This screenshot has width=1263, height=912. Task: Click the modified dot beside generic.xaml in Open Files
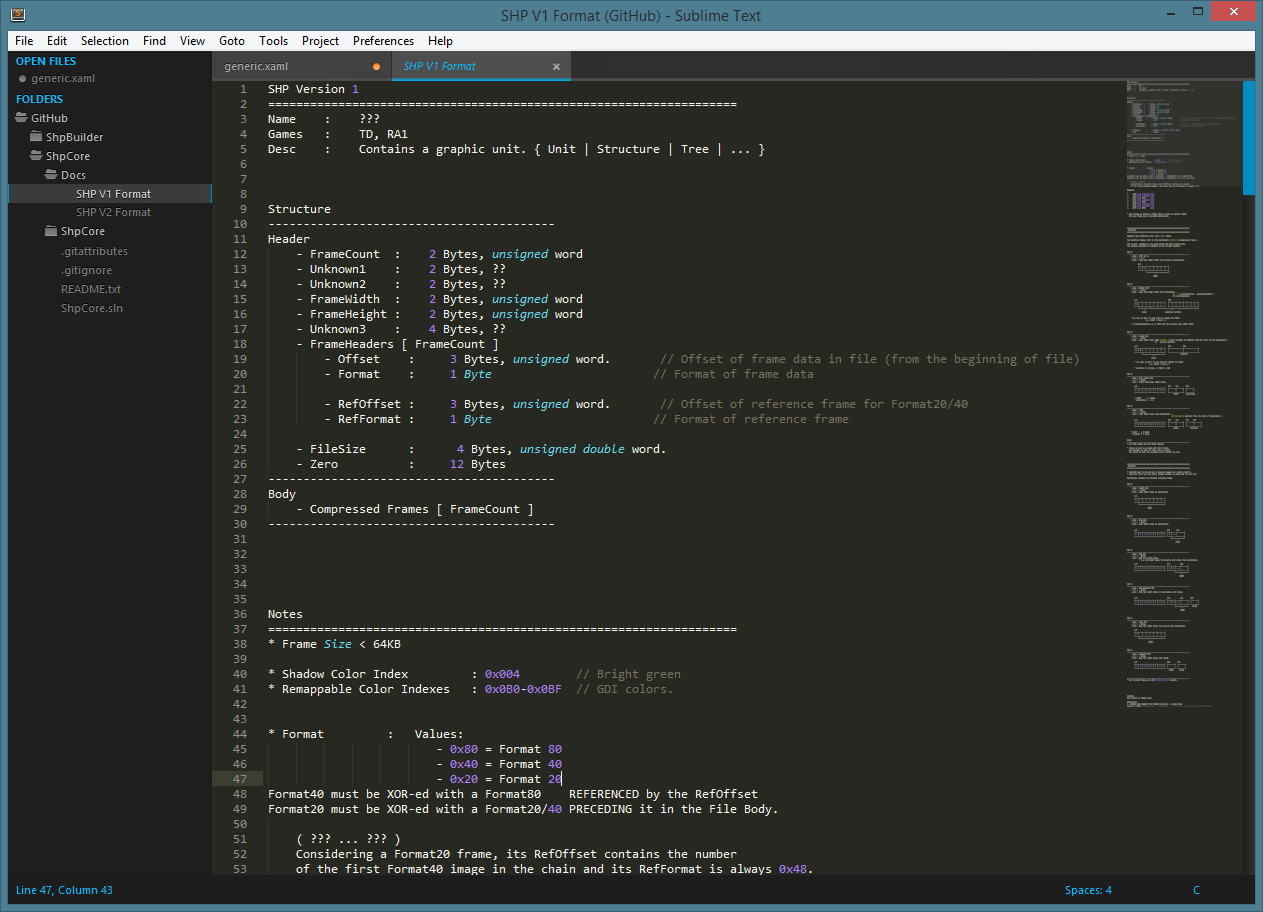click(x=22, y=78)
